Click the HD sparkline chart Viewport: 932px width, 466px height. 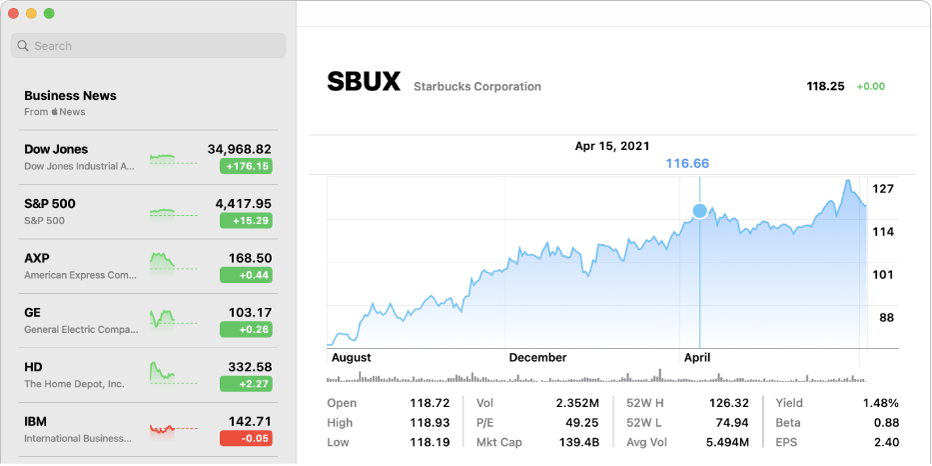[173, 372]
